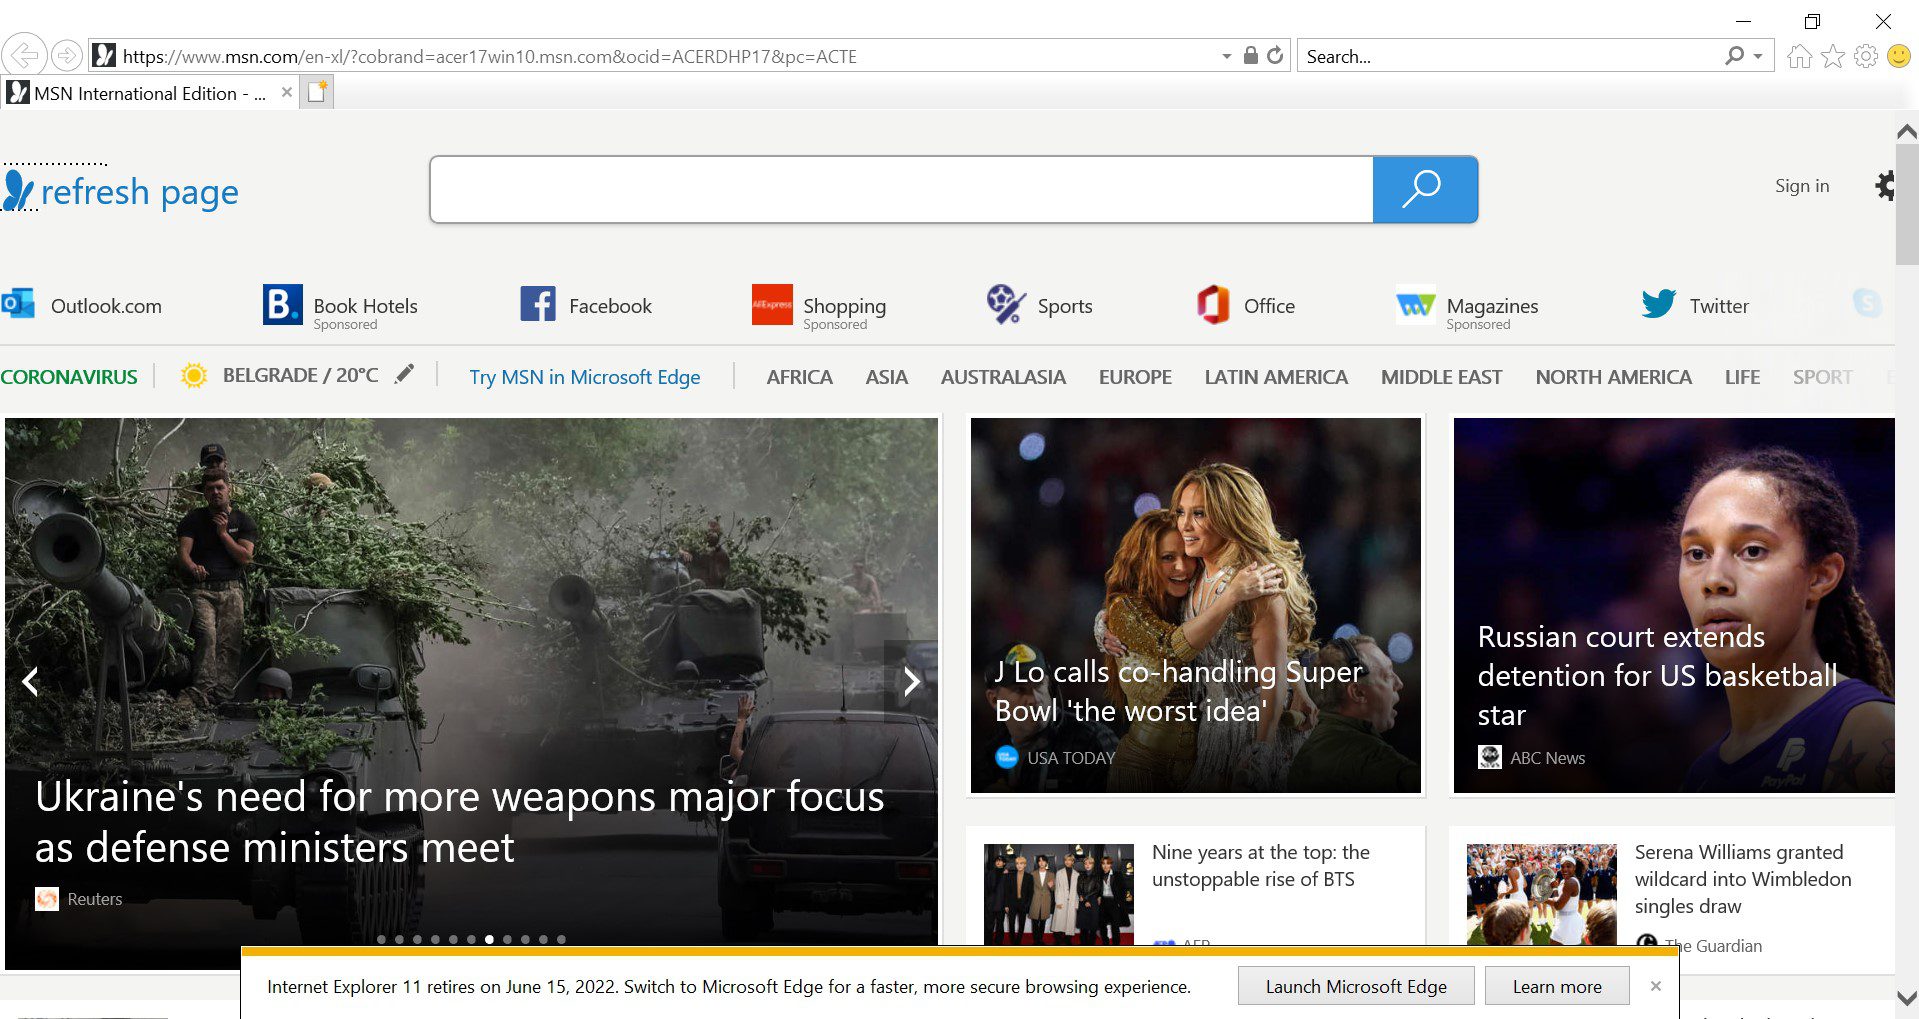Go to previous carousel slide arrow

pos(31,682)
